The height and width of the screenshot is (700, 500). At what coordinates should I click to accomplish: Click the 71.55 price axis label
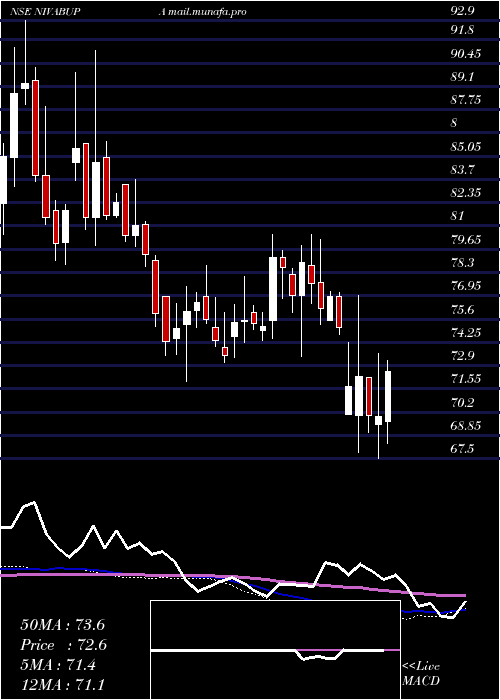point(466,379)
